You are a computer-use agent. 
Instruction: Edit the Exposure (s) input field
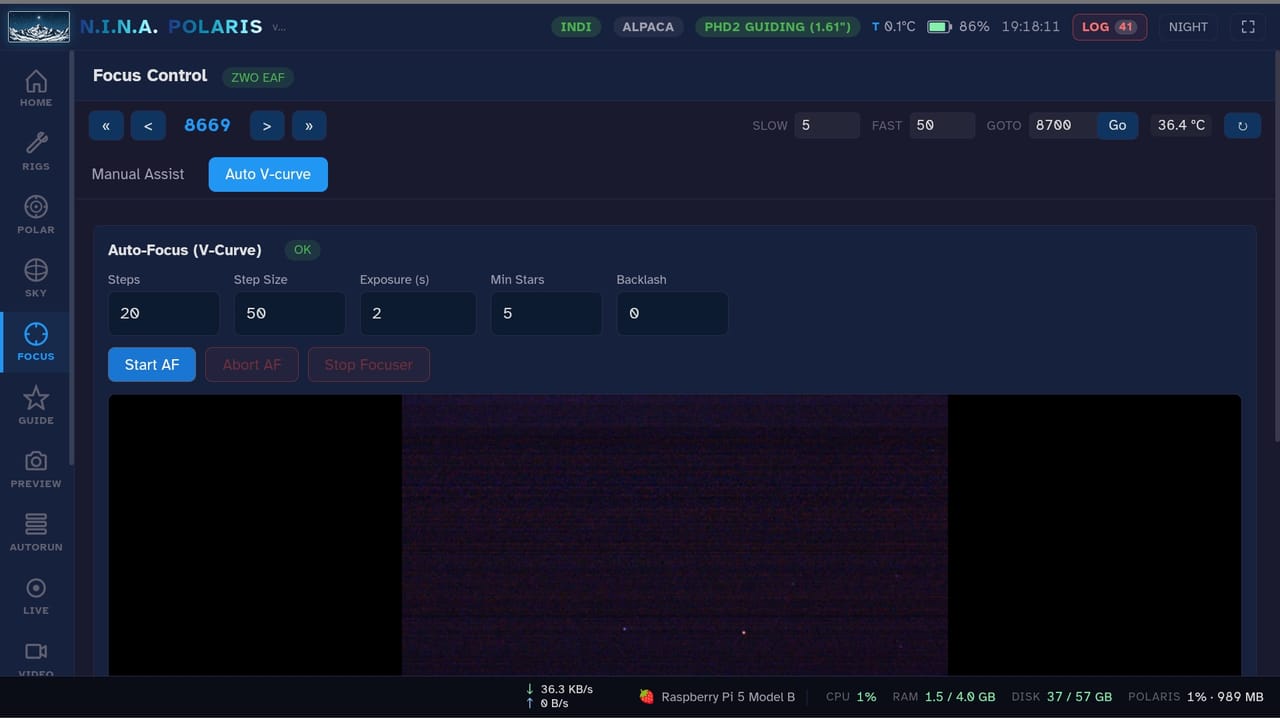pos(418,314)
